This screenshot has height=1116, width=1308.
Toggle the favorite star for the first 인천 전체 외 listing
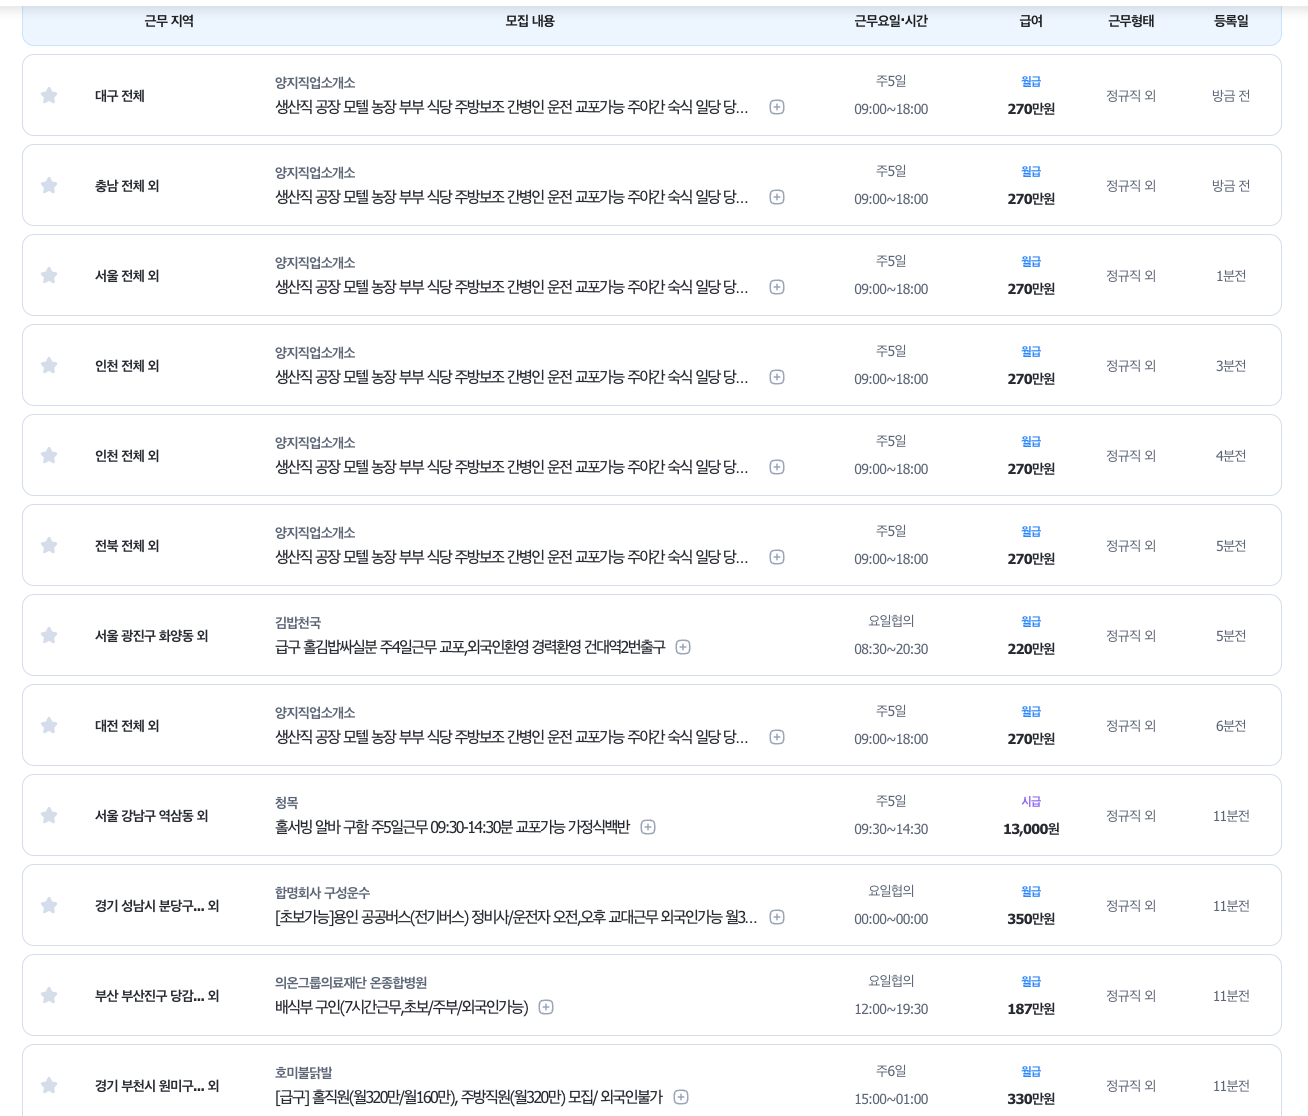click(x=48, y=365)
